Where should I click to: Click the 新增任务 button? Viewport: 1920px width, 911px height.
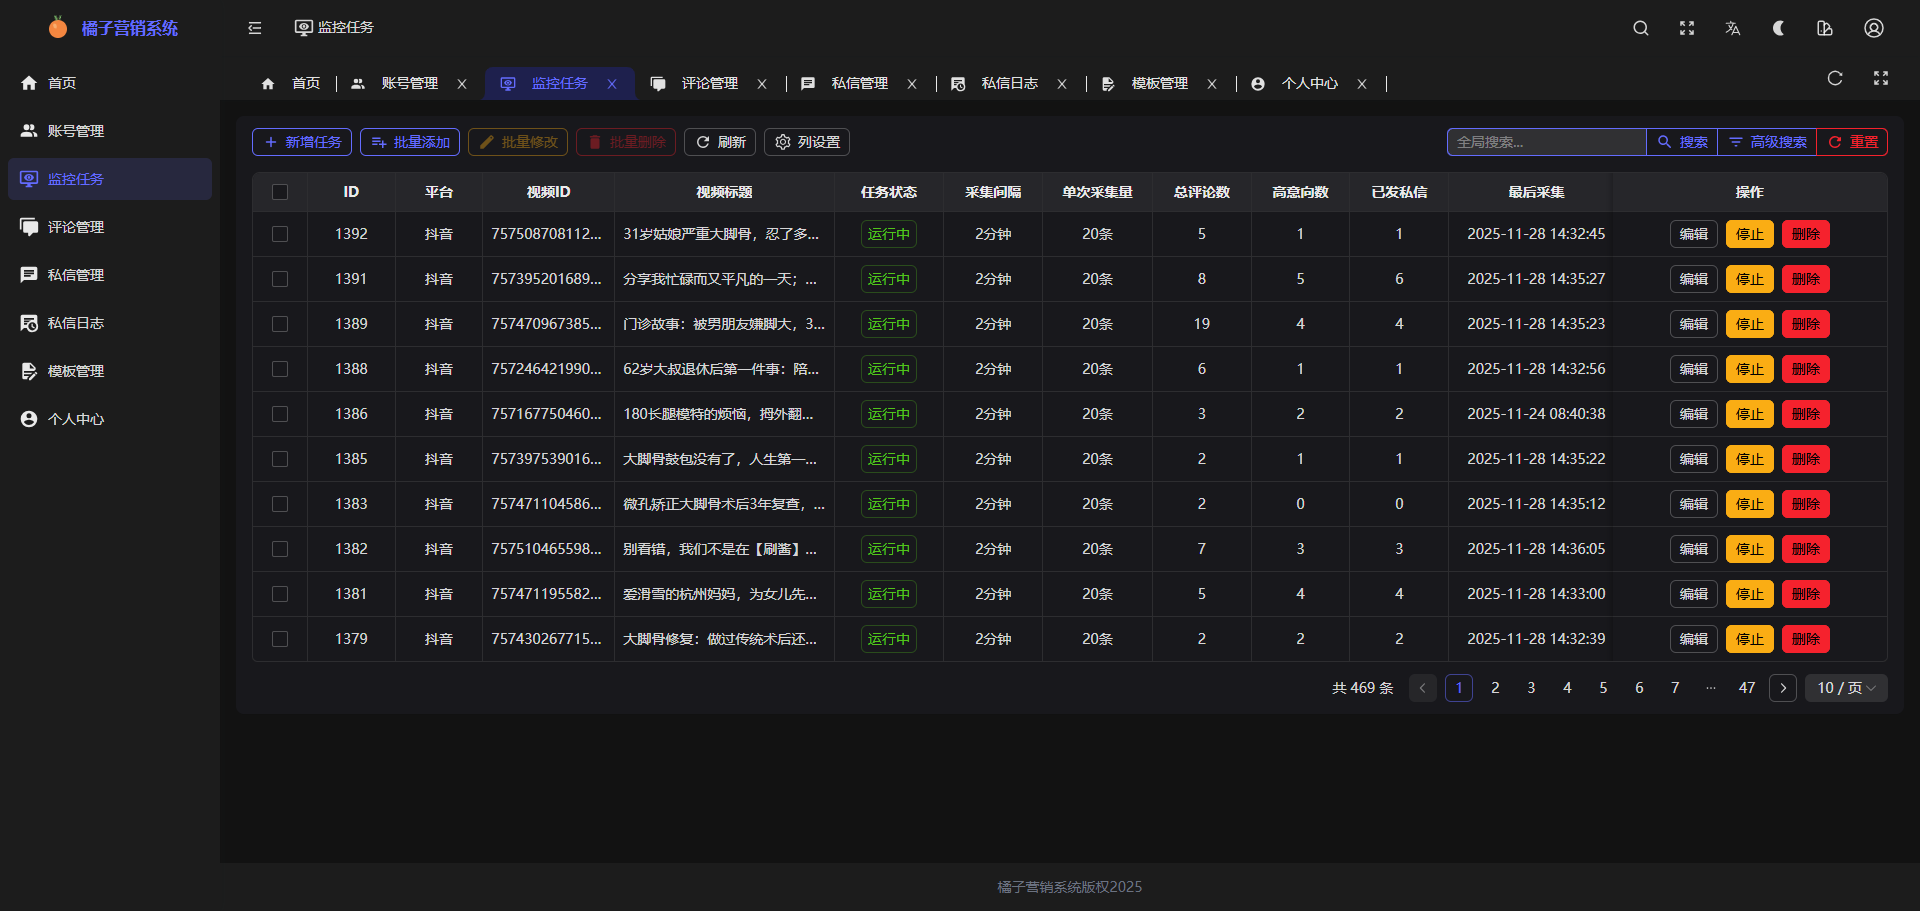point(302,142)
